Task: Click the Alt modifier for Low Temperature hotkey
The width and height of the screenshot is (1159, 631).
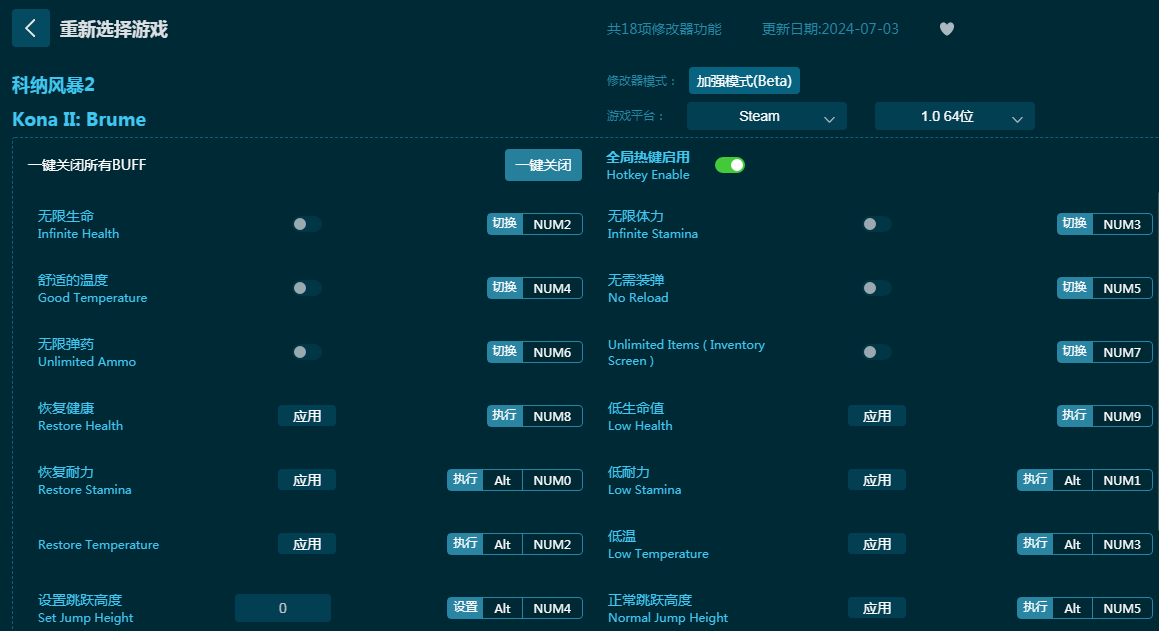Action: (1073, 544)
